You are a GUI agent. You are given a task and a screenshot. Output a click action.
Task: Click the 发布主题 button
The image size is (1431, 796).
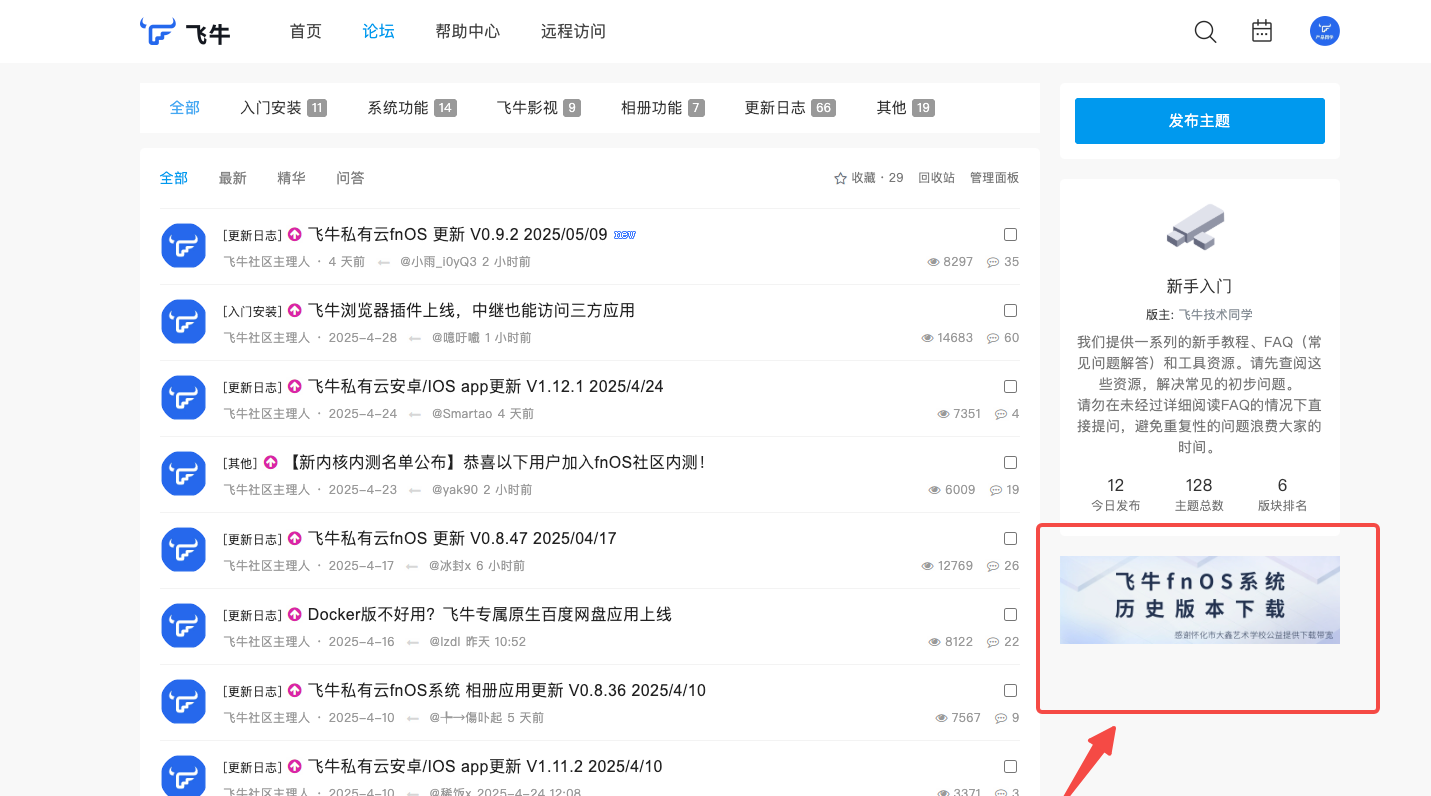(1199, 121)
